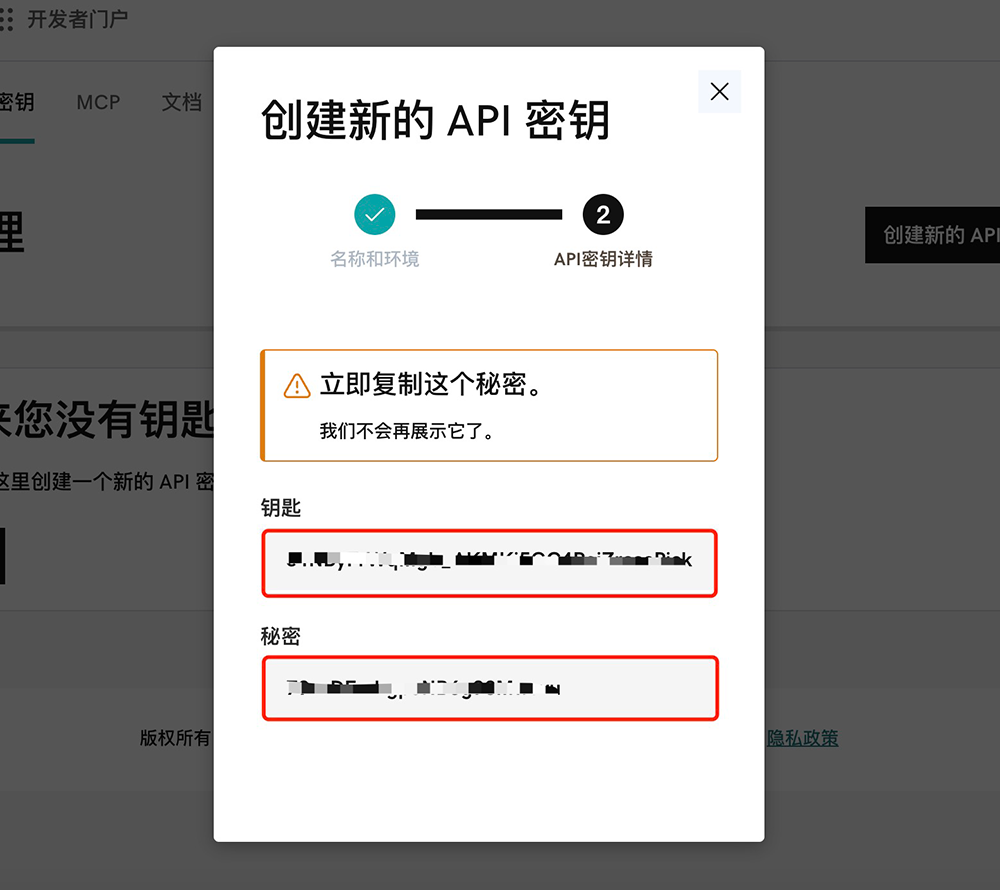This screenshot has height=890, width=1000.
Task: Close the 创建新的 API 密钥 dialog
Action: coord(719,91)
